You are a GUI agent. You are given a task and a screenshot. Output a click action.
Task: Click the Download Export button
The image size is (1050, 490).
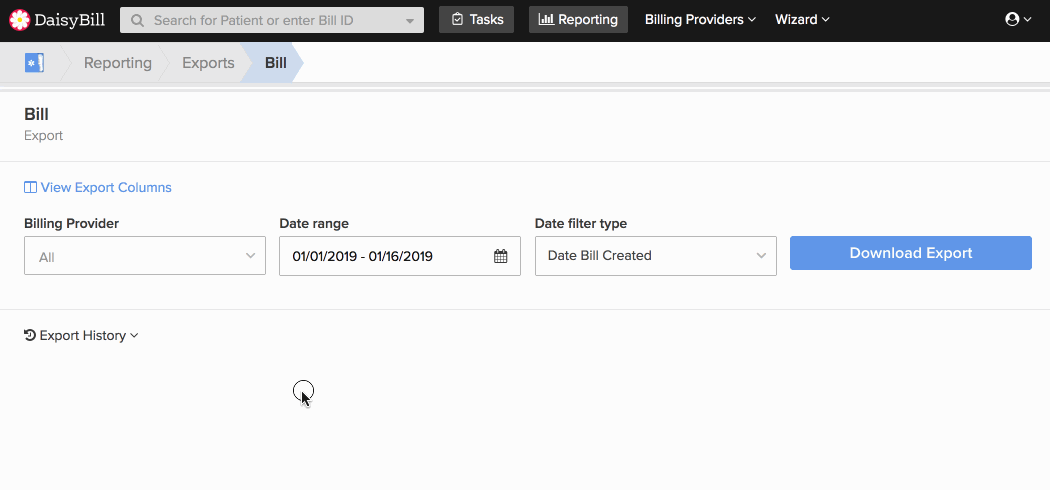(911, 253)
